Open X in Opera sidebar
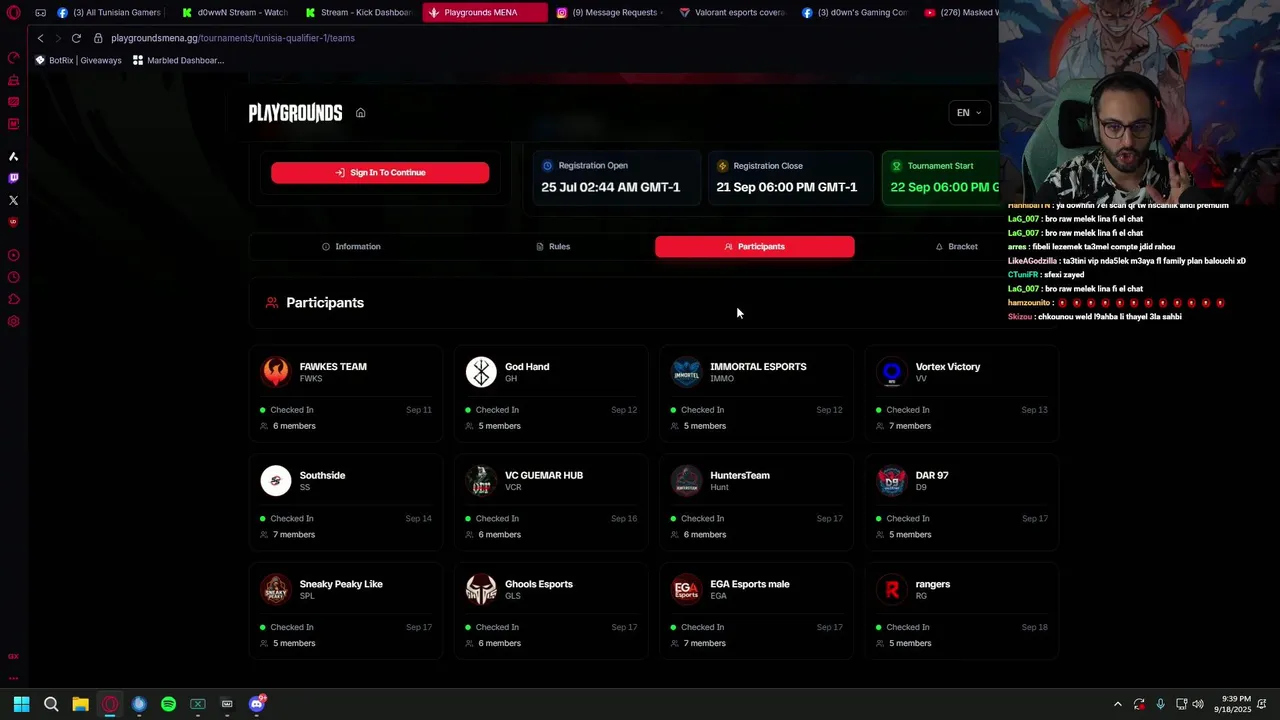Image resolution: width=1280 pixels, height=720 pixels. [x=13, y=201]
